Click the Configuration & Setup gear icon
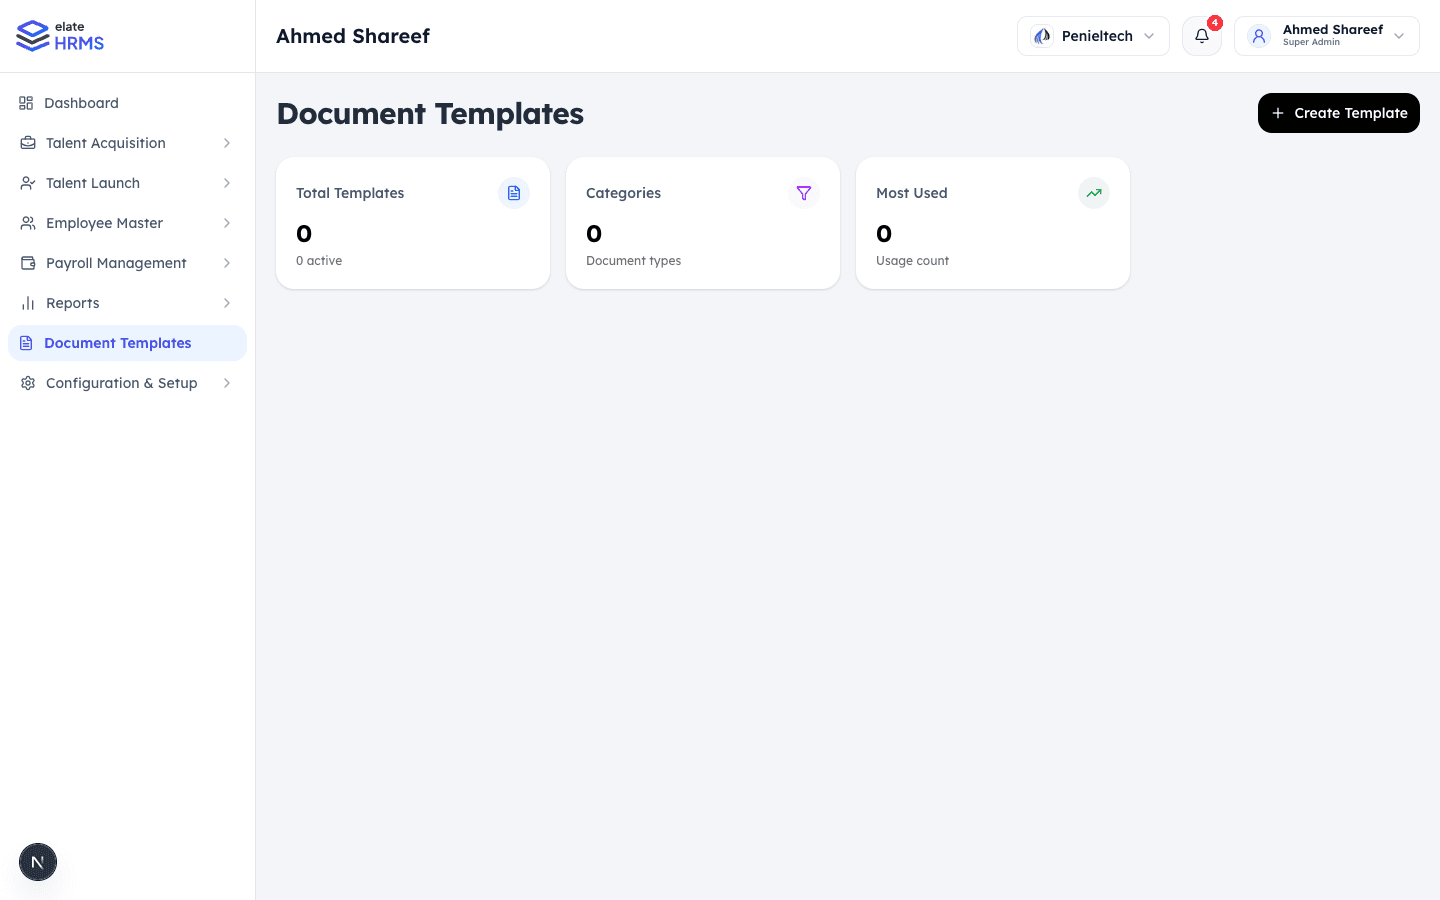The height and width of the screenshot is (900, 1440). 27,383
